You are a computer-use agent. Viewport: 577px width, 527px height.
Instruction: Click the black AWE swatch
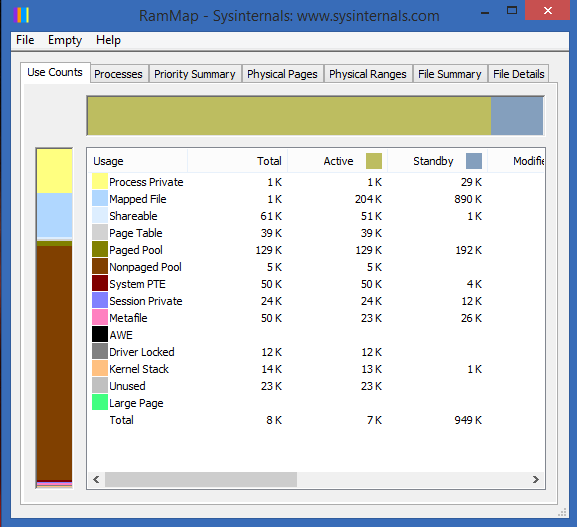pyautogui.click(x=100, y=334)
